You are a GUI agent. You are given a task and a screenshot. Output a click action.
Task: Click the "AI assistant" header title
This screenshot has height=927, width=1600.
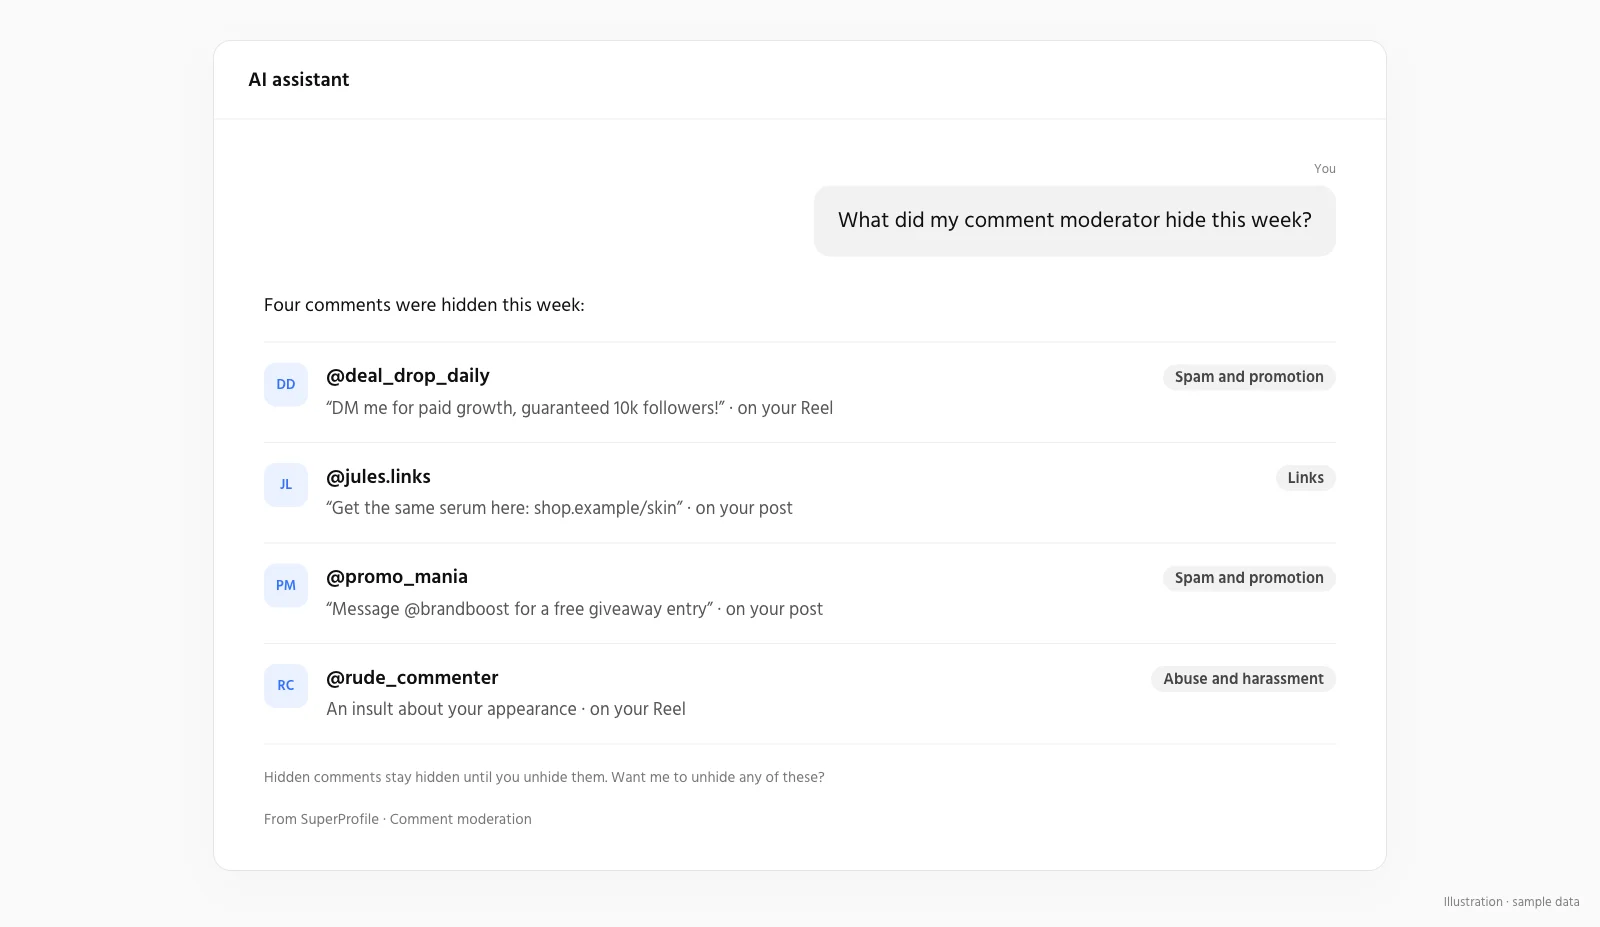pos(299,80)
